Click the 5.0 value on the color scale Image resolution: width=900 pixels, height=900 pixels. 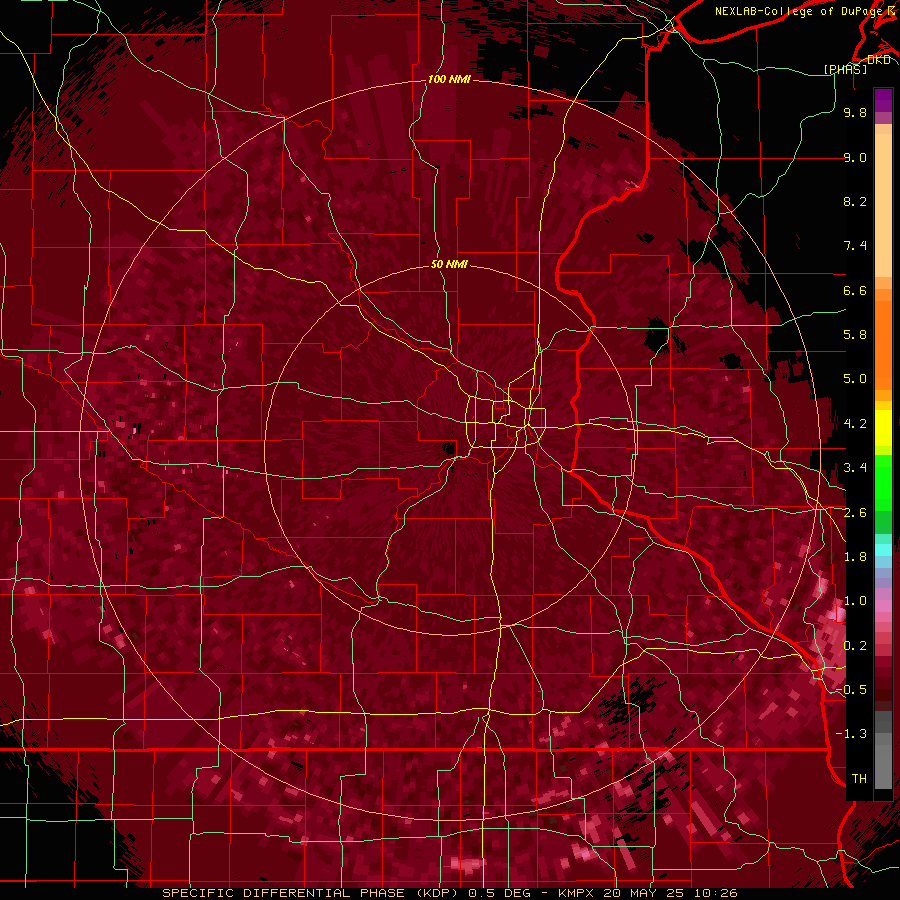click(x=855, y=379)
